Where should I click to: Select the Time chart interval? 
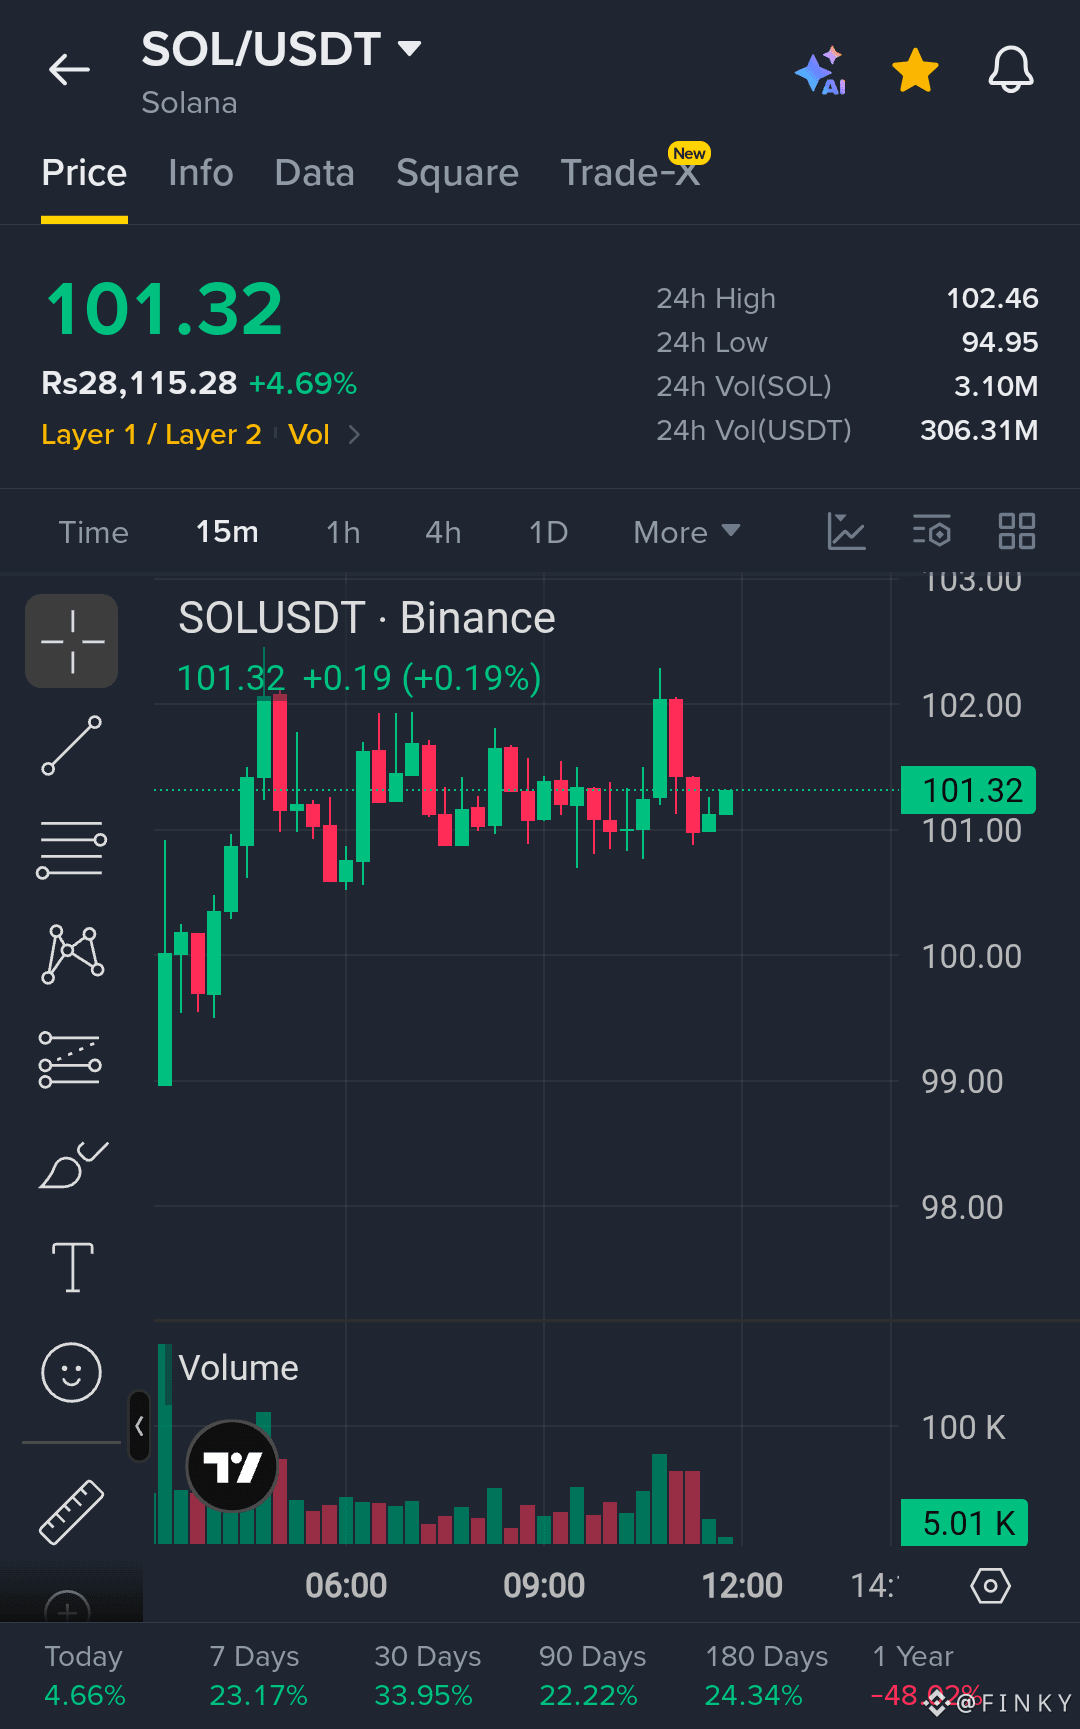pyautogui.click(x=93, y=532)
